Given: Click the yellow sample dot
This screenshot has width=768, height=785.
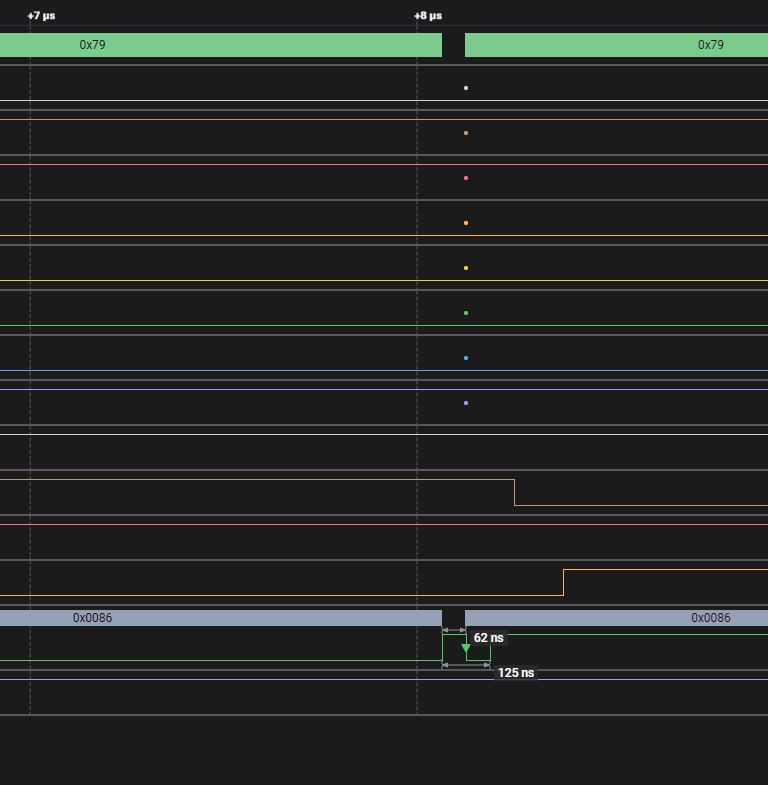Looking at the screenshot, I should click(x=466, y=268).
